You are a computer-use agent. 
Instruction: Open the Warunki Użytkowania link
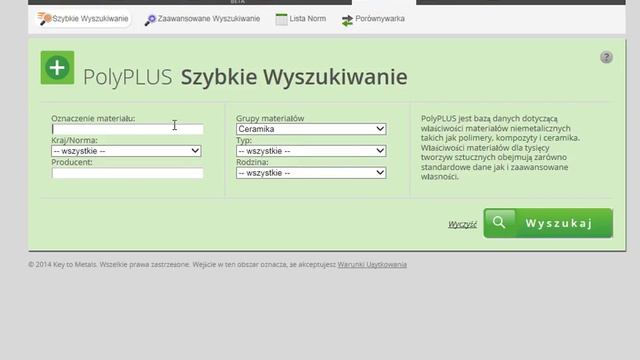coord(372,264)
